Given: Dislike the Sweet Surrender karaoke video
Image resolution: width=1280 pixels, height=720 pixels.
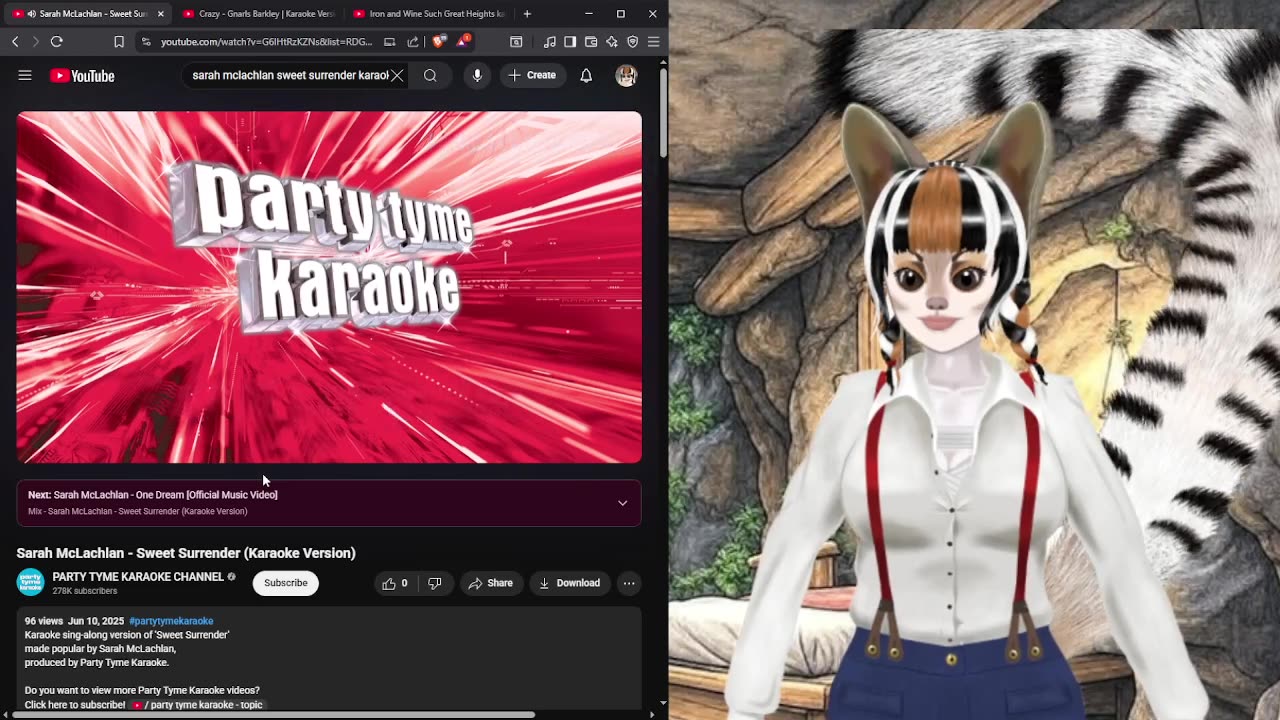Looking at the screenshot, I should click(x=435, y=583).
